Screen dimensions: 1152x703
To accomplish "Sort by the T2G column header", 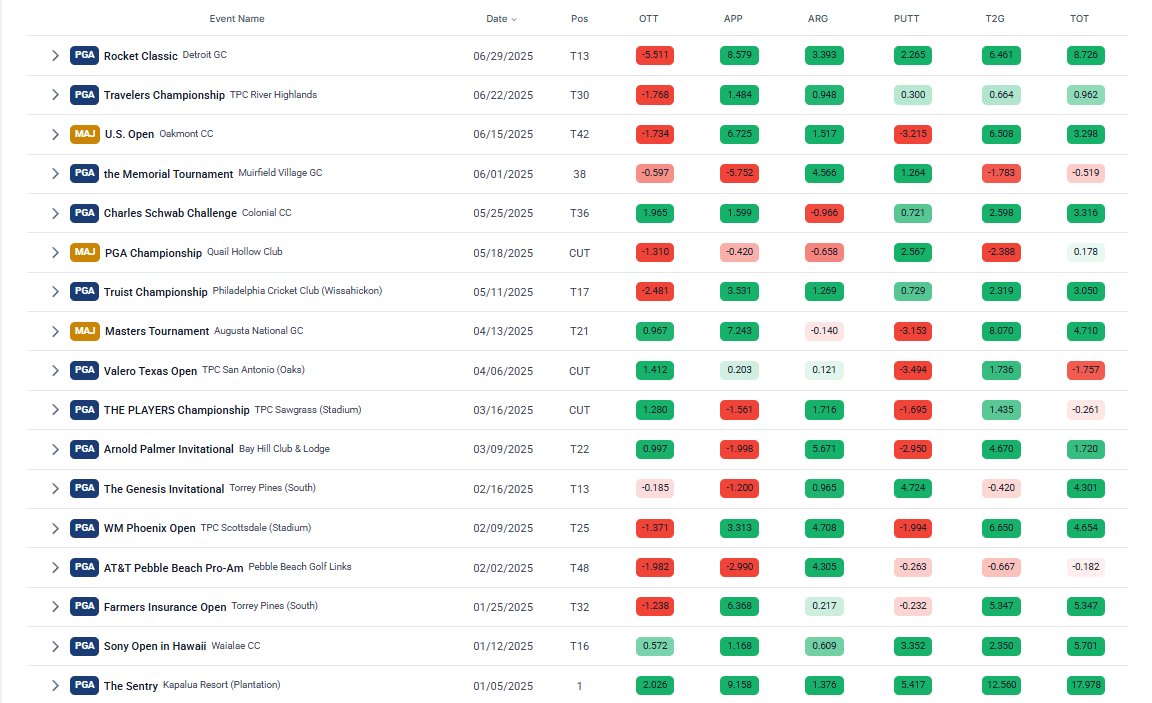I will coord(995,19).
